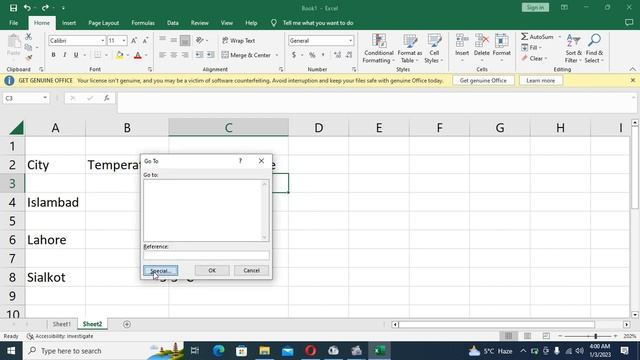Toggle Italic formatting
Image resolution: width=640 pixels, height=360 pixels.
tap(64, 55)
